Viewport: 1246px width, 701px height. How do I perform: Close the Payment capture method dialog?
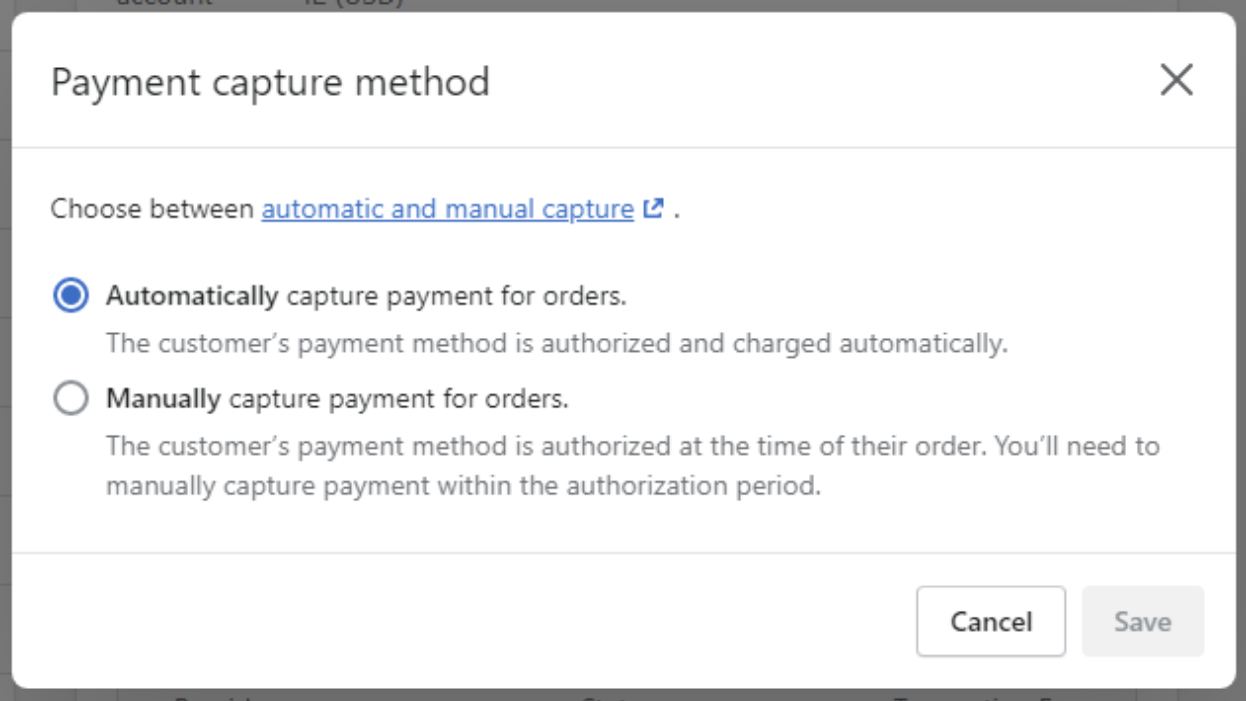point(1176,80)
